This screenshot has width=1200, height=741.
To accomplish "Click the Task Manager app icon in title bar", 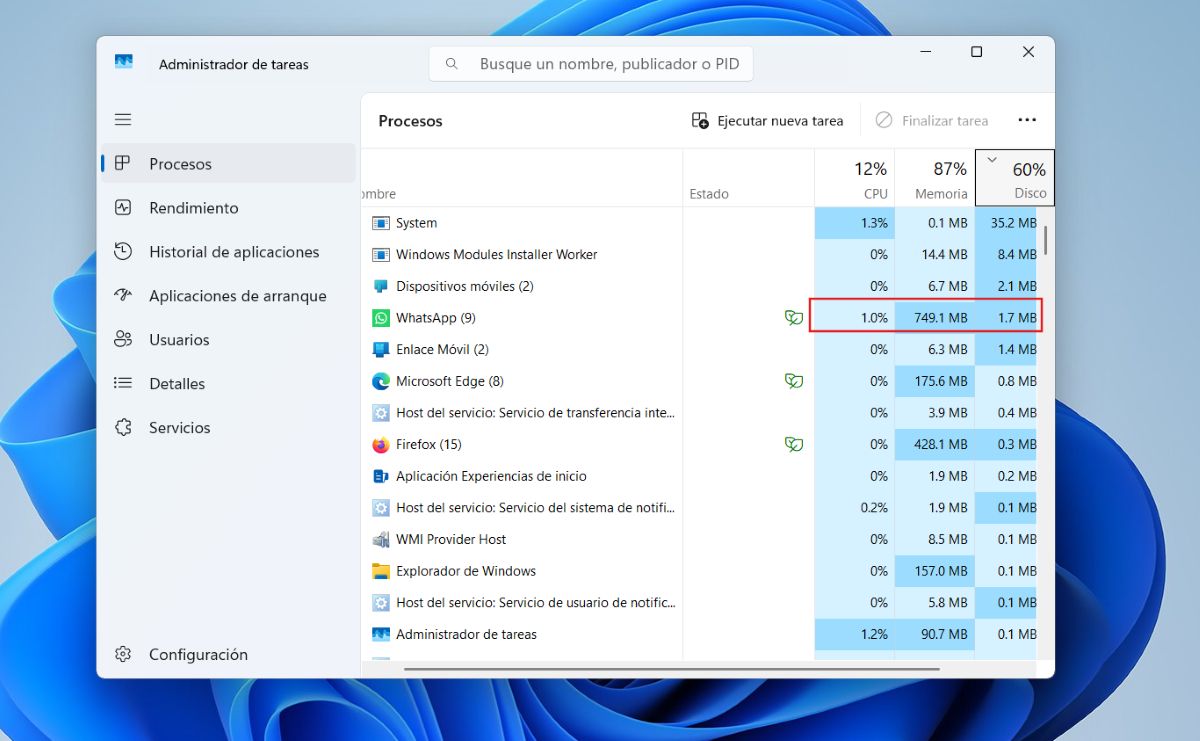I will (124, 63).
